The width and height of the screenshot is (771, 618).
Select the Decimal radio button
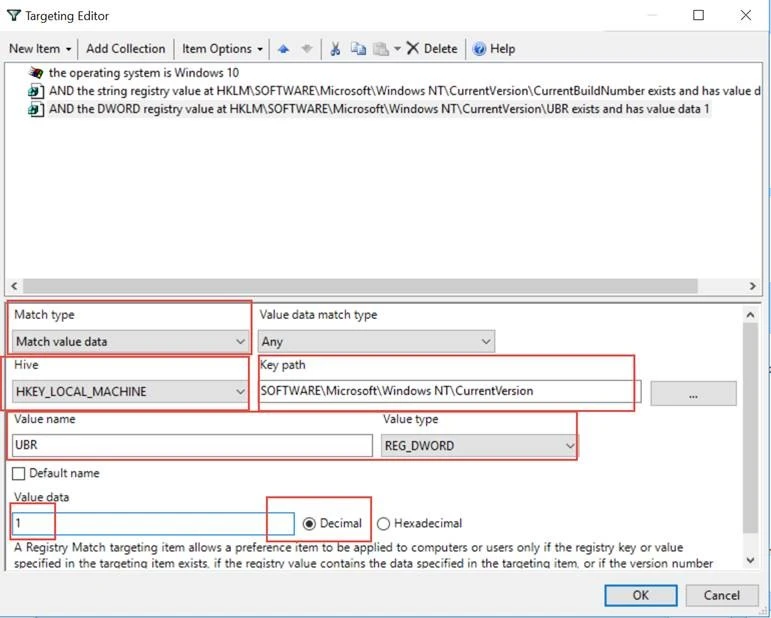(x=310, y=523)
